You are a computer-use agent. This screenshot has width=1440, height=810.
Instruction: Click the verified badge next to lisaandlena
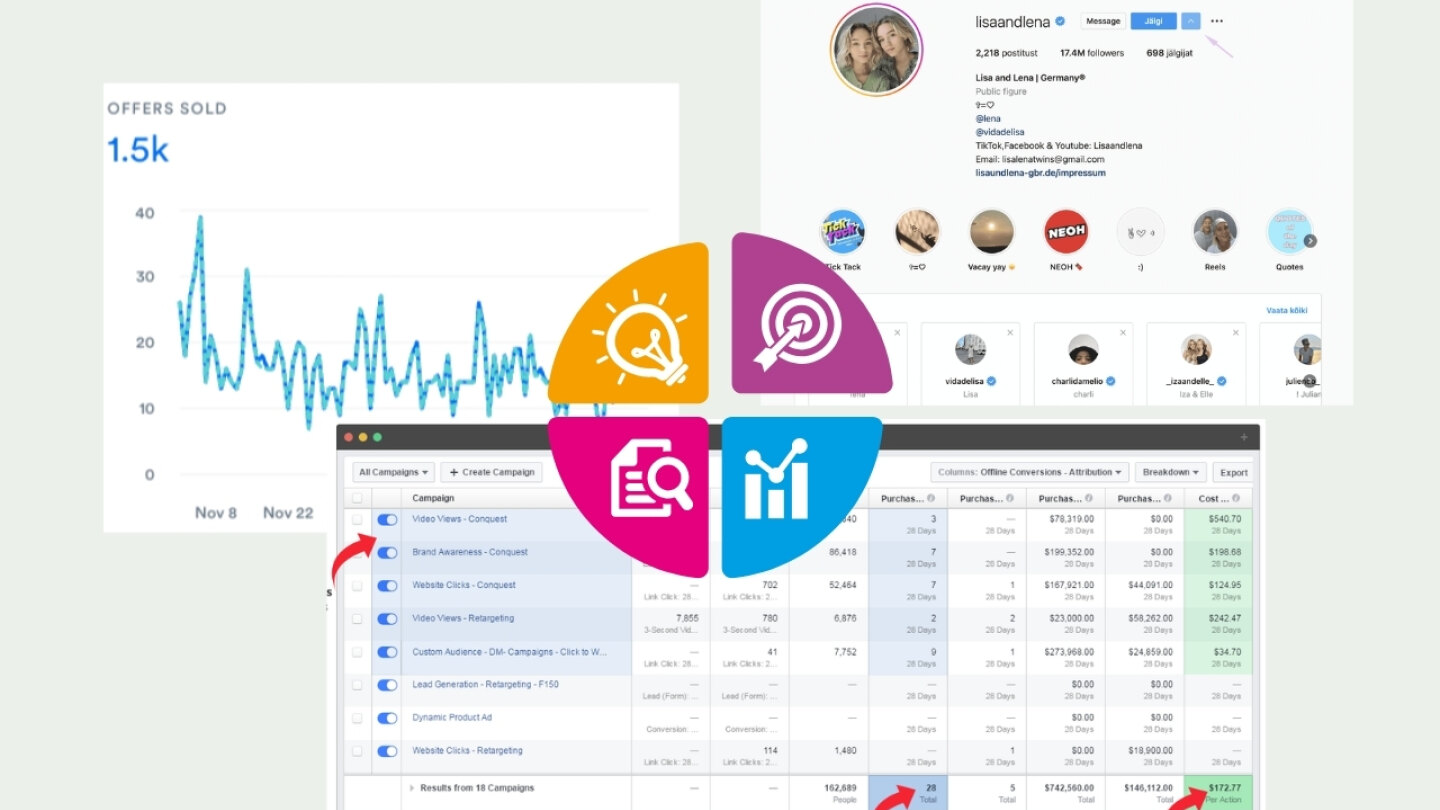pos(1060,21)
